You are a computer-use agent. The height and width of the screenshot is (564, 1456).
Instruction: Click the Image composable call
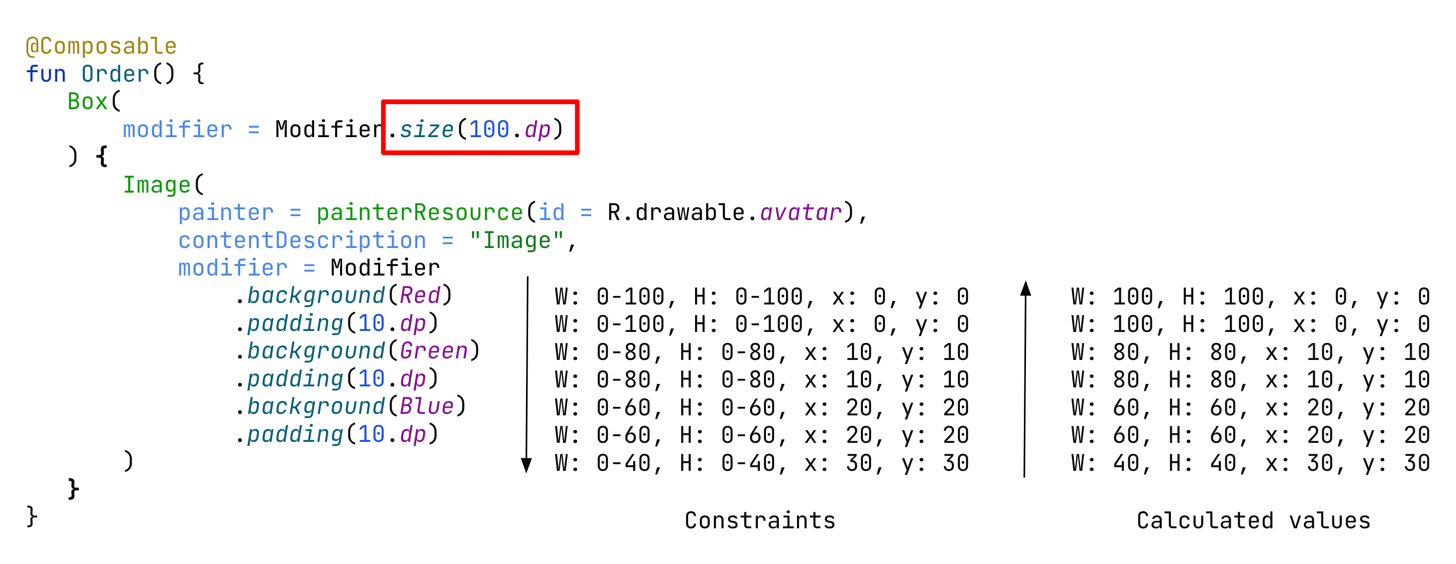click(157, 185)
